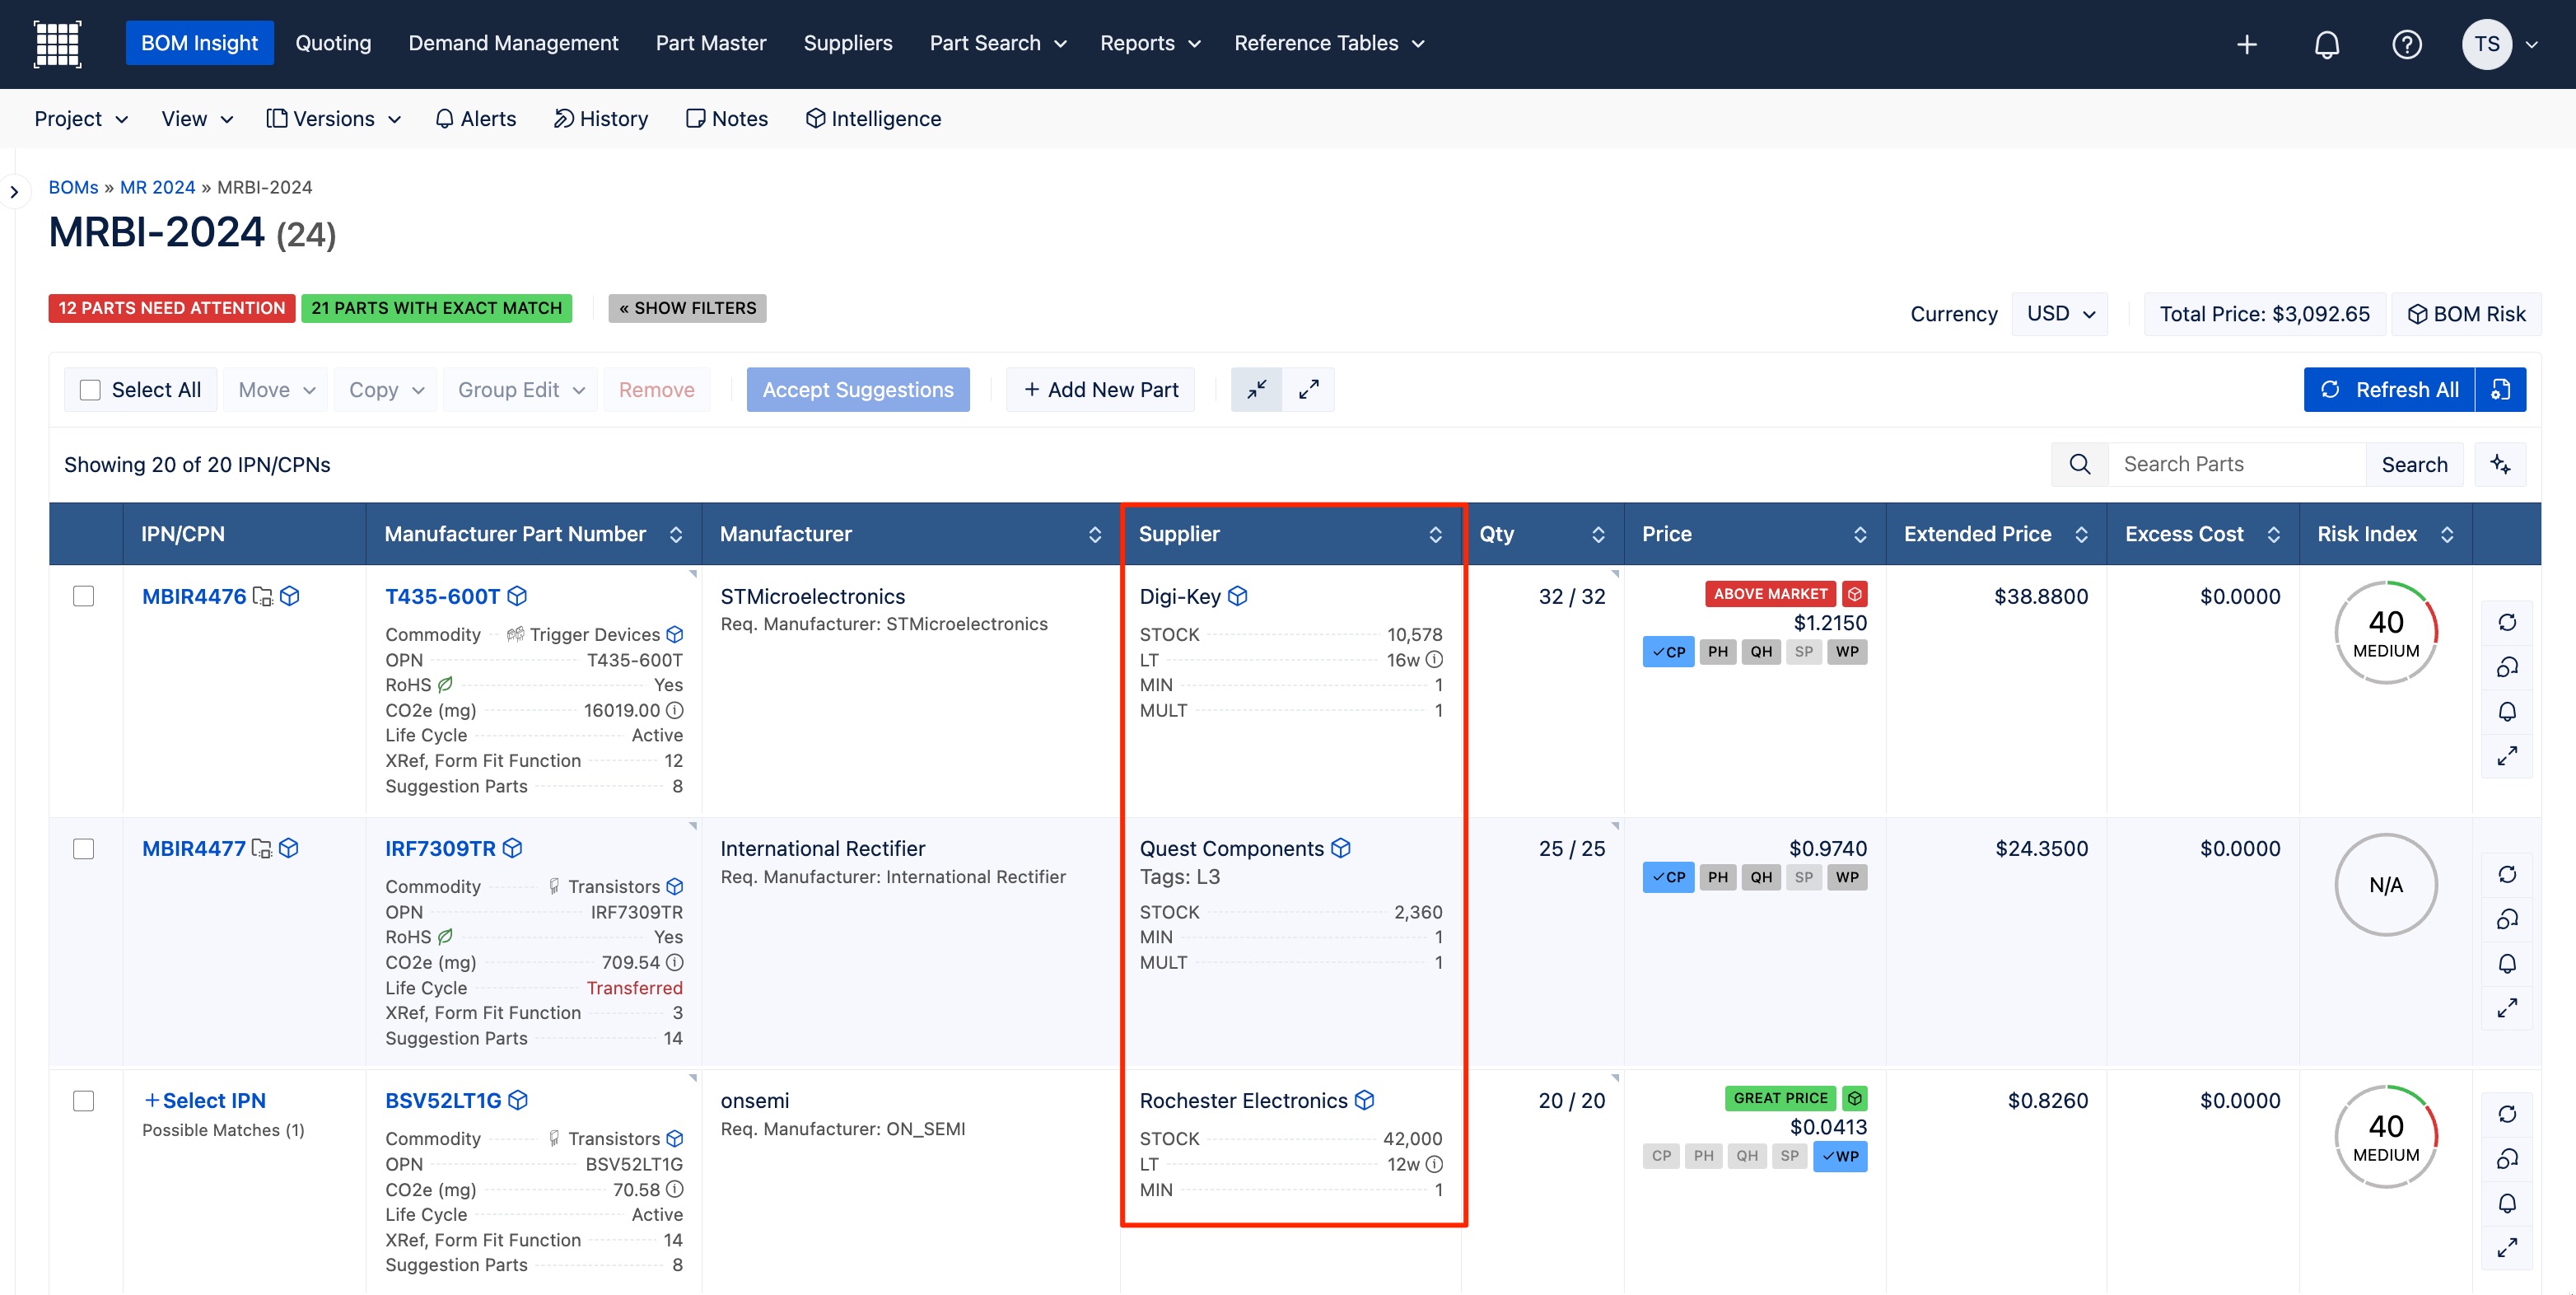Click the export icon beside Refresh All
2576x1295 pixels.
[2501, 390]
